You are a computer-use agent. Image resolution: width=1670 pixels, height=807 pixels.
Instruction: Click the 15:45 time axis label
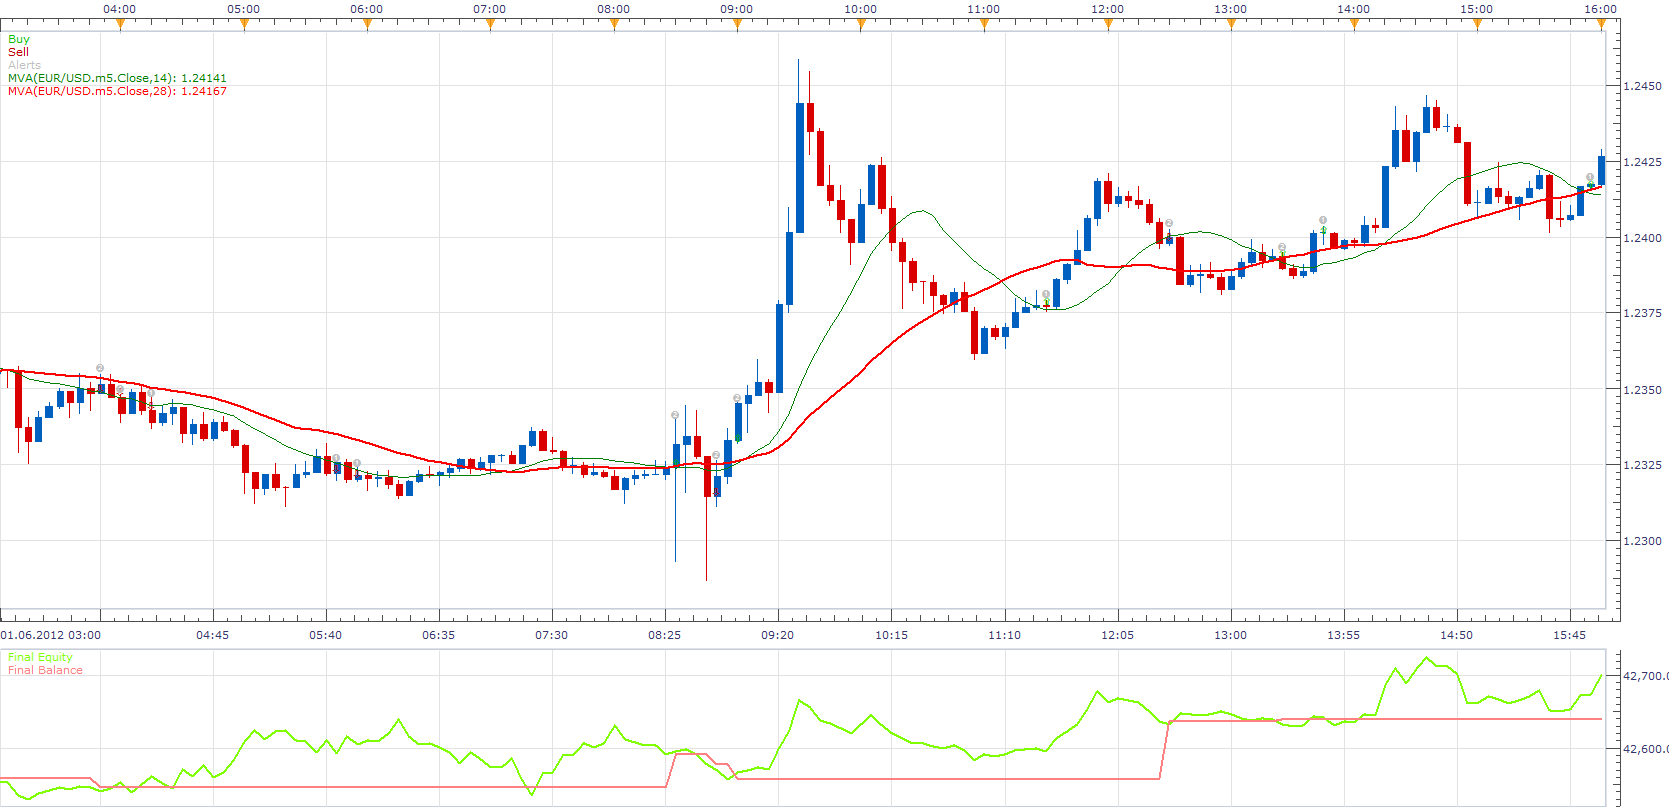(x=1569, y=635)
